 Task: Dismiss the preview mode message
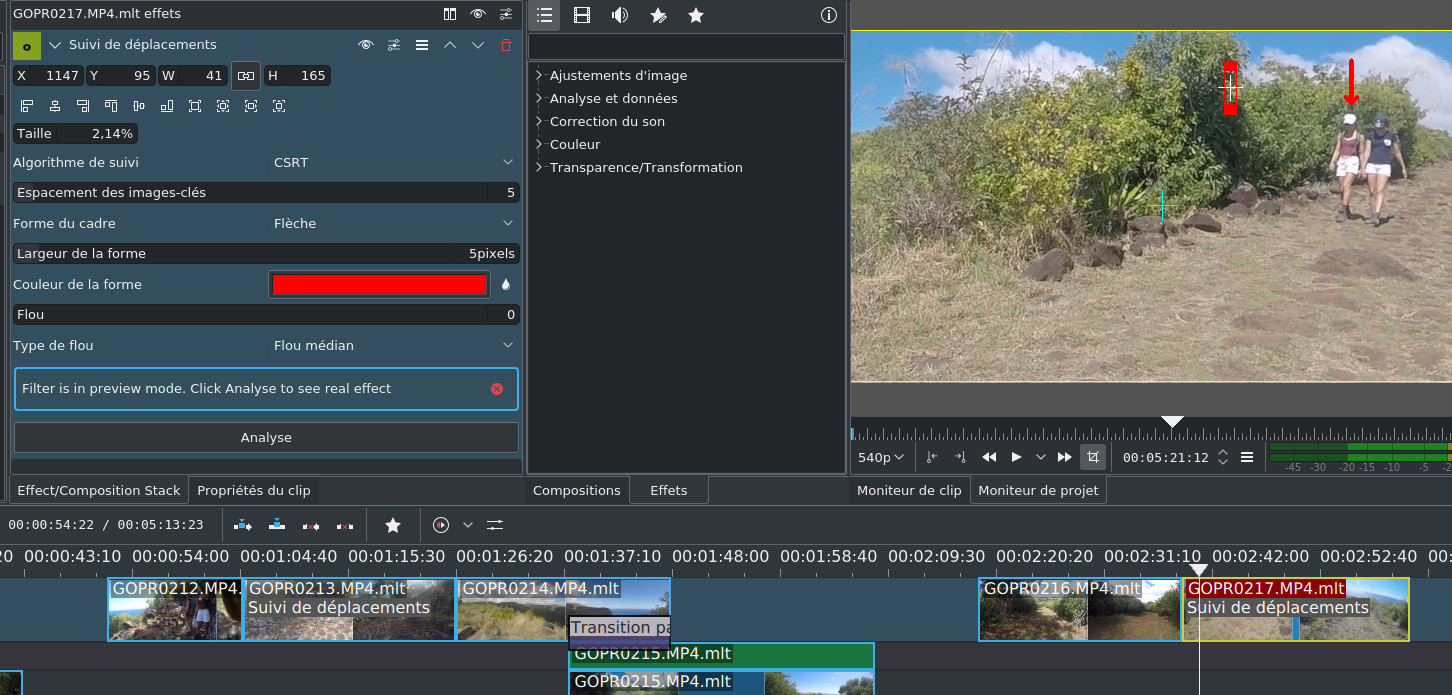pos(497,389)
